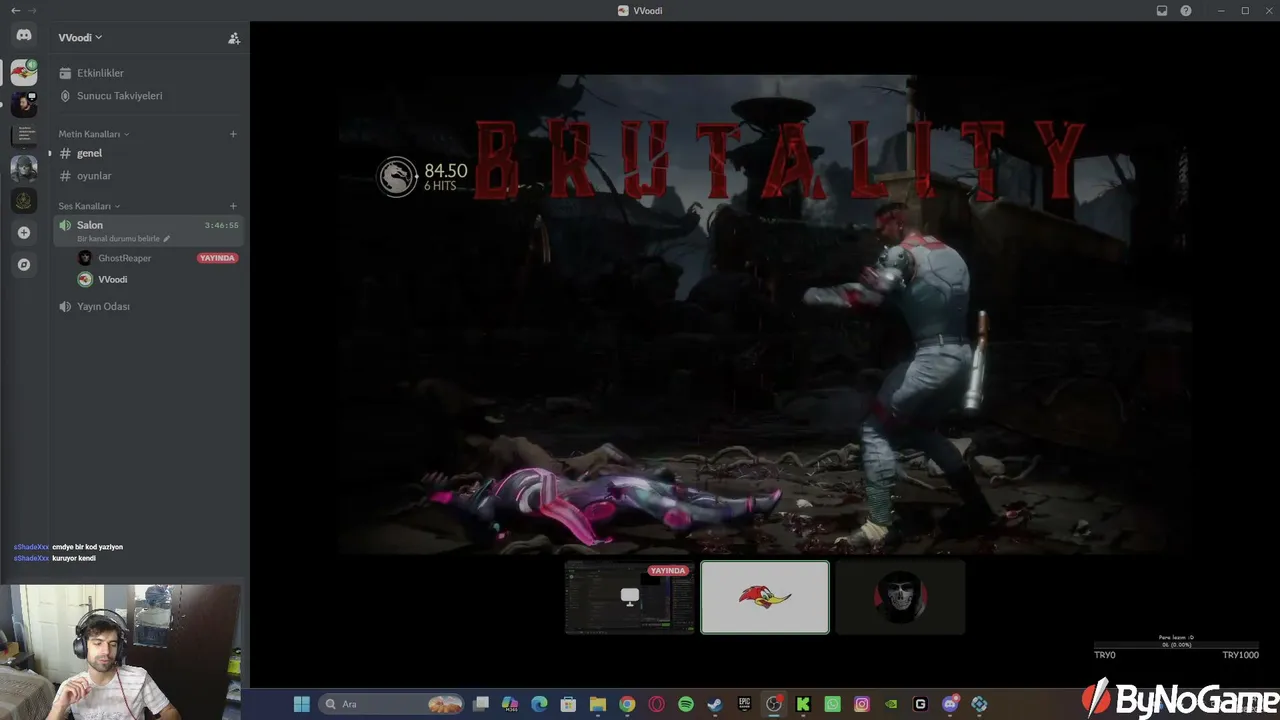Viewport: 1280px width, 720px height.
Task: Select the woodpecker participant tile
Action: click(x=765, y=597)
